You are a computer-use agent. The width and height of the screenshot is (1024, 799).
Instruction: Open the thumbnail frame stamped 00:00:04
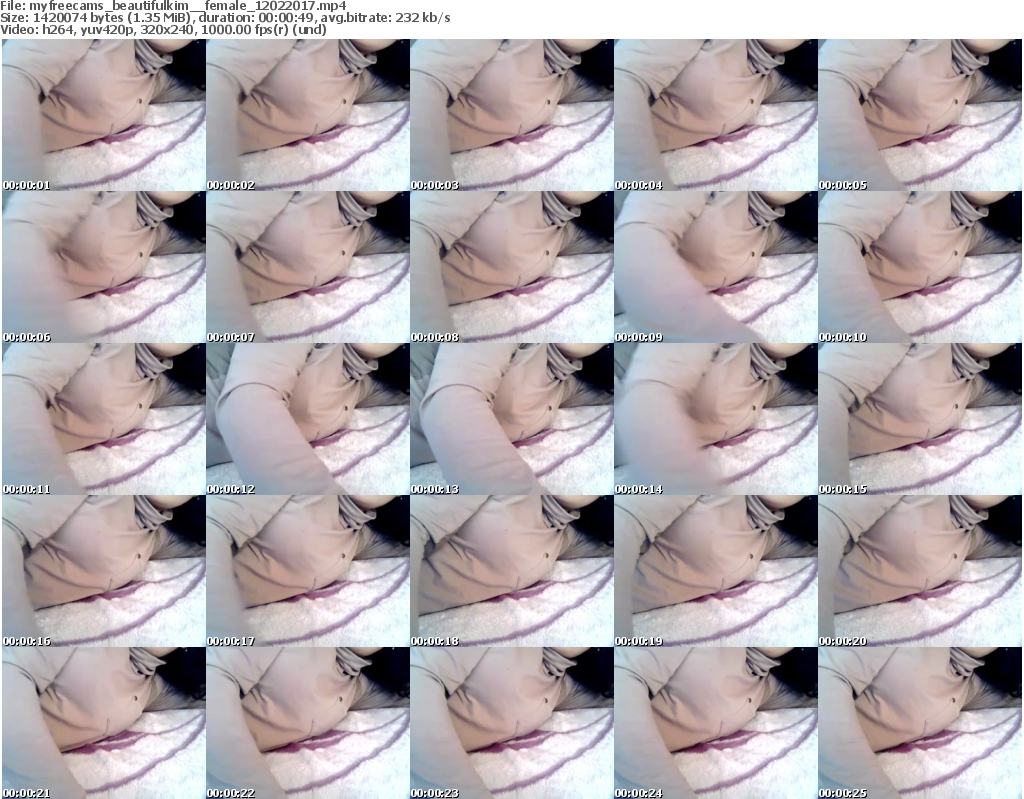[x=716, y=115]
